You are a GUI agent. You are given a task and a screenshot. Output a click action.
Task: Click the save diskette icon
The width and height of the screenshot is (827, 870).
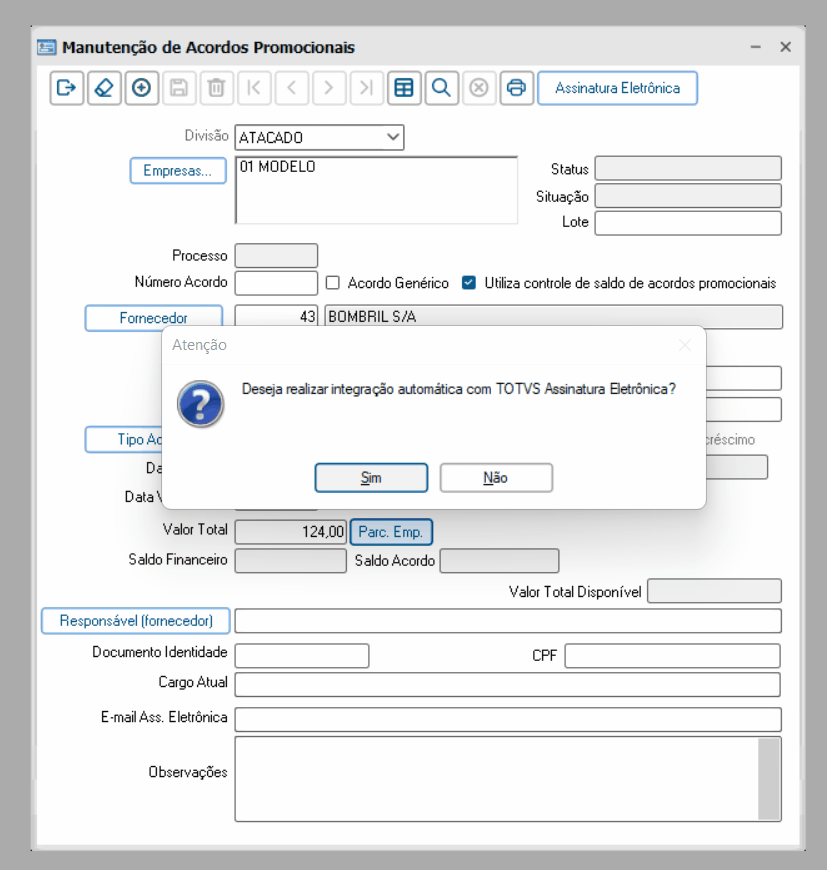coord(179,88)
